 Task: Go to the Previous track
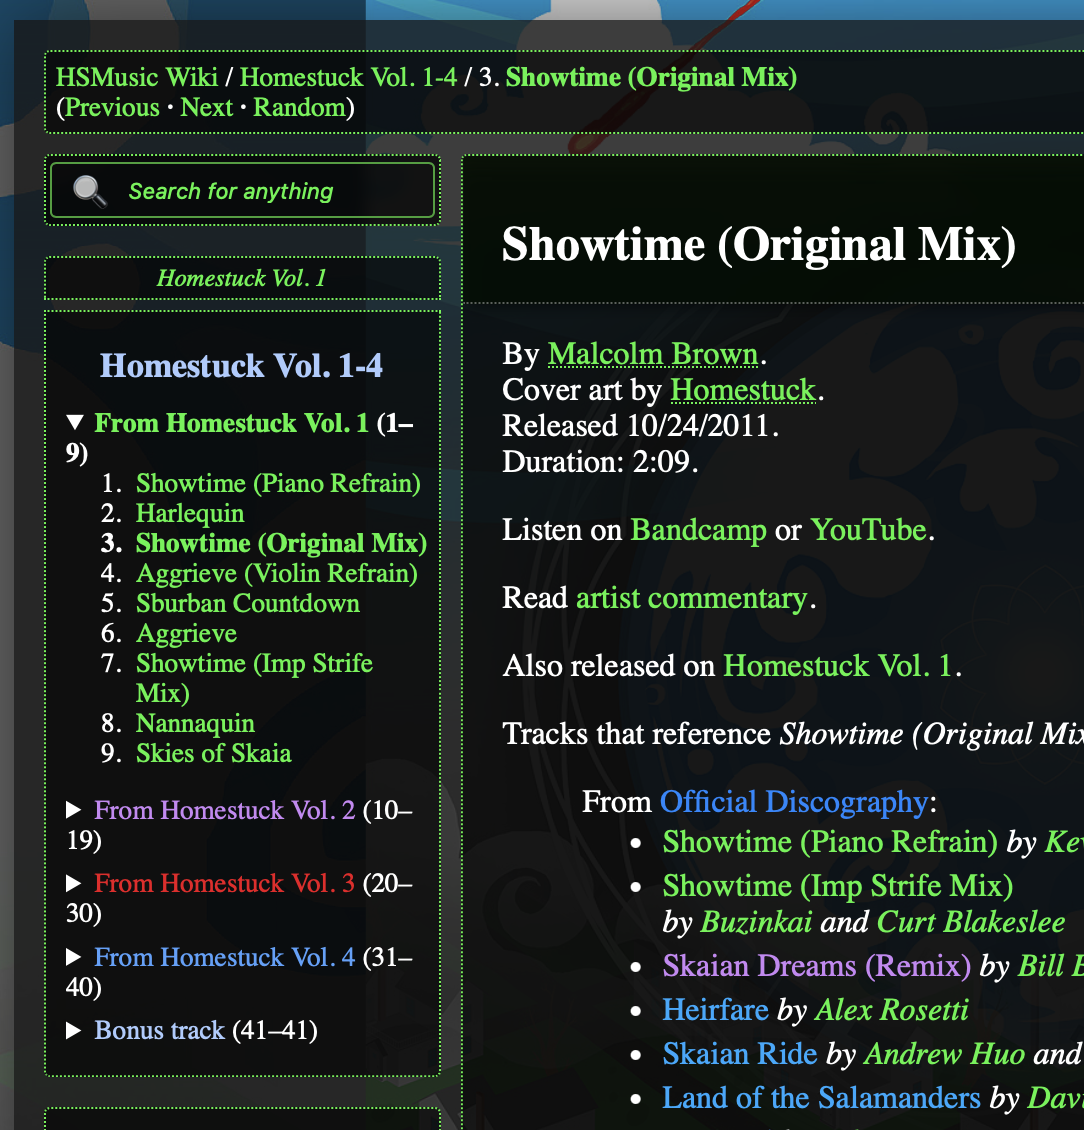pyautogui.click(x=112, y=107)
